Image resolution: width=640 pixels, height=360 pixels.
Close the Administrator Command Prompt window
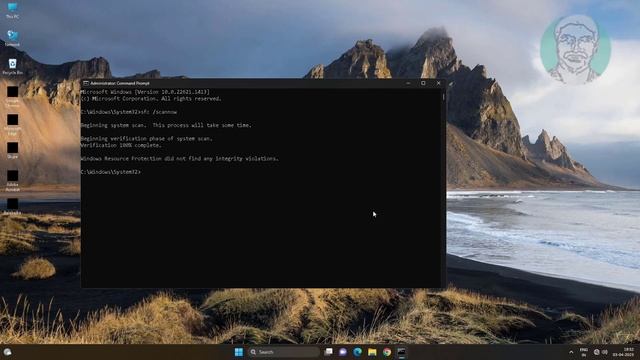pyautogui.click(x=439, y=83)
